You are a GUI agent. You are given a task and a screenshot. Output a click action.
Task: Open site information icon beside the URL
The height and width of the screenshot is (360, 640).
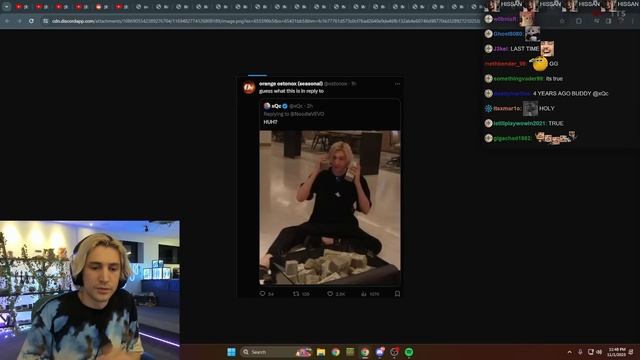(x=45, y=21)
